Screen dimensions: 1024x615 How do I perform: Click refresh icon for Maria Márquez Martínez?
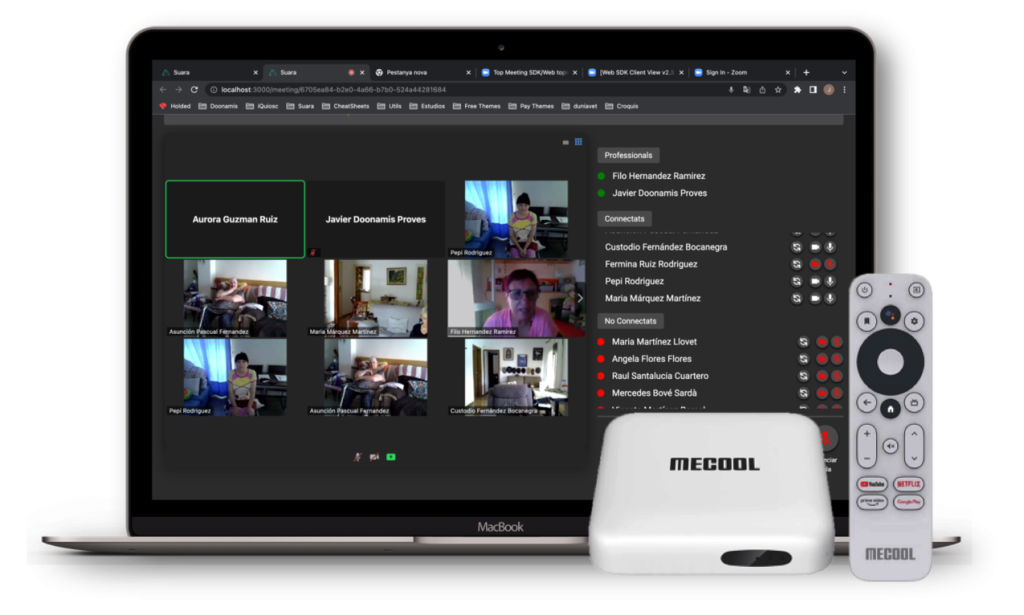pyautogui.click(x=797, y=298)
